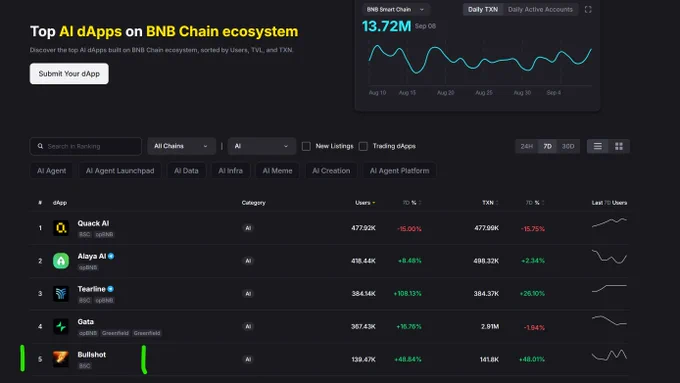Viewport: 680px width, 383px height.
Task: Select the 30D time range
Action: coord(568,146)
